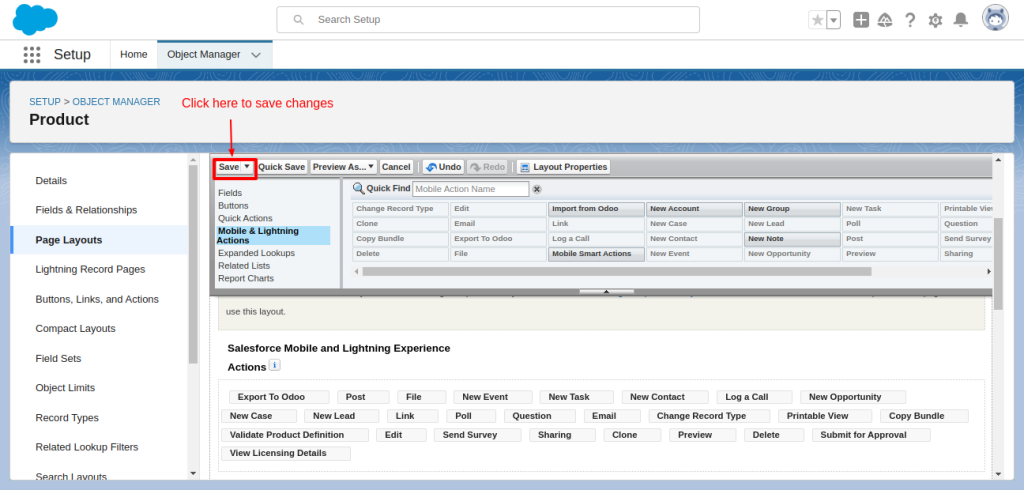Open Layout Properties

563,167
